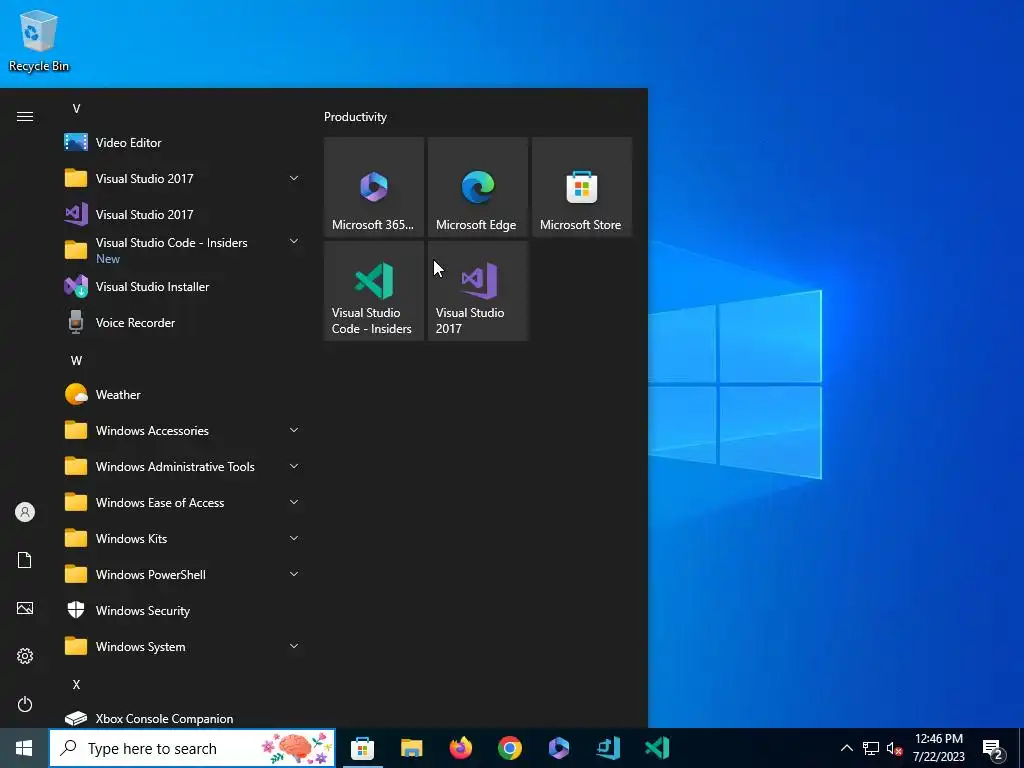Open File Explorer from the taskbar
Image resolution: width=1024 pixels, height=768 pixels.
(411, 748)
